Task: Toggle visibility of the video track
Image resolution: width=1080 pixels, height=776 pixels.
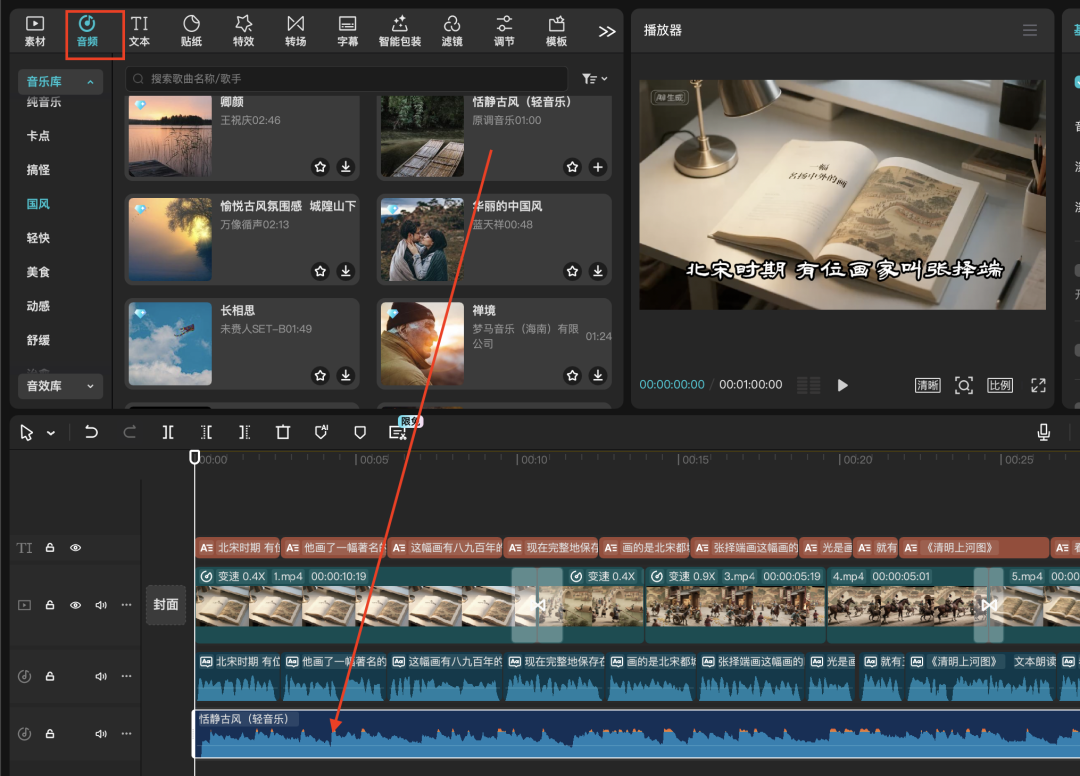Action: [75, 605]
